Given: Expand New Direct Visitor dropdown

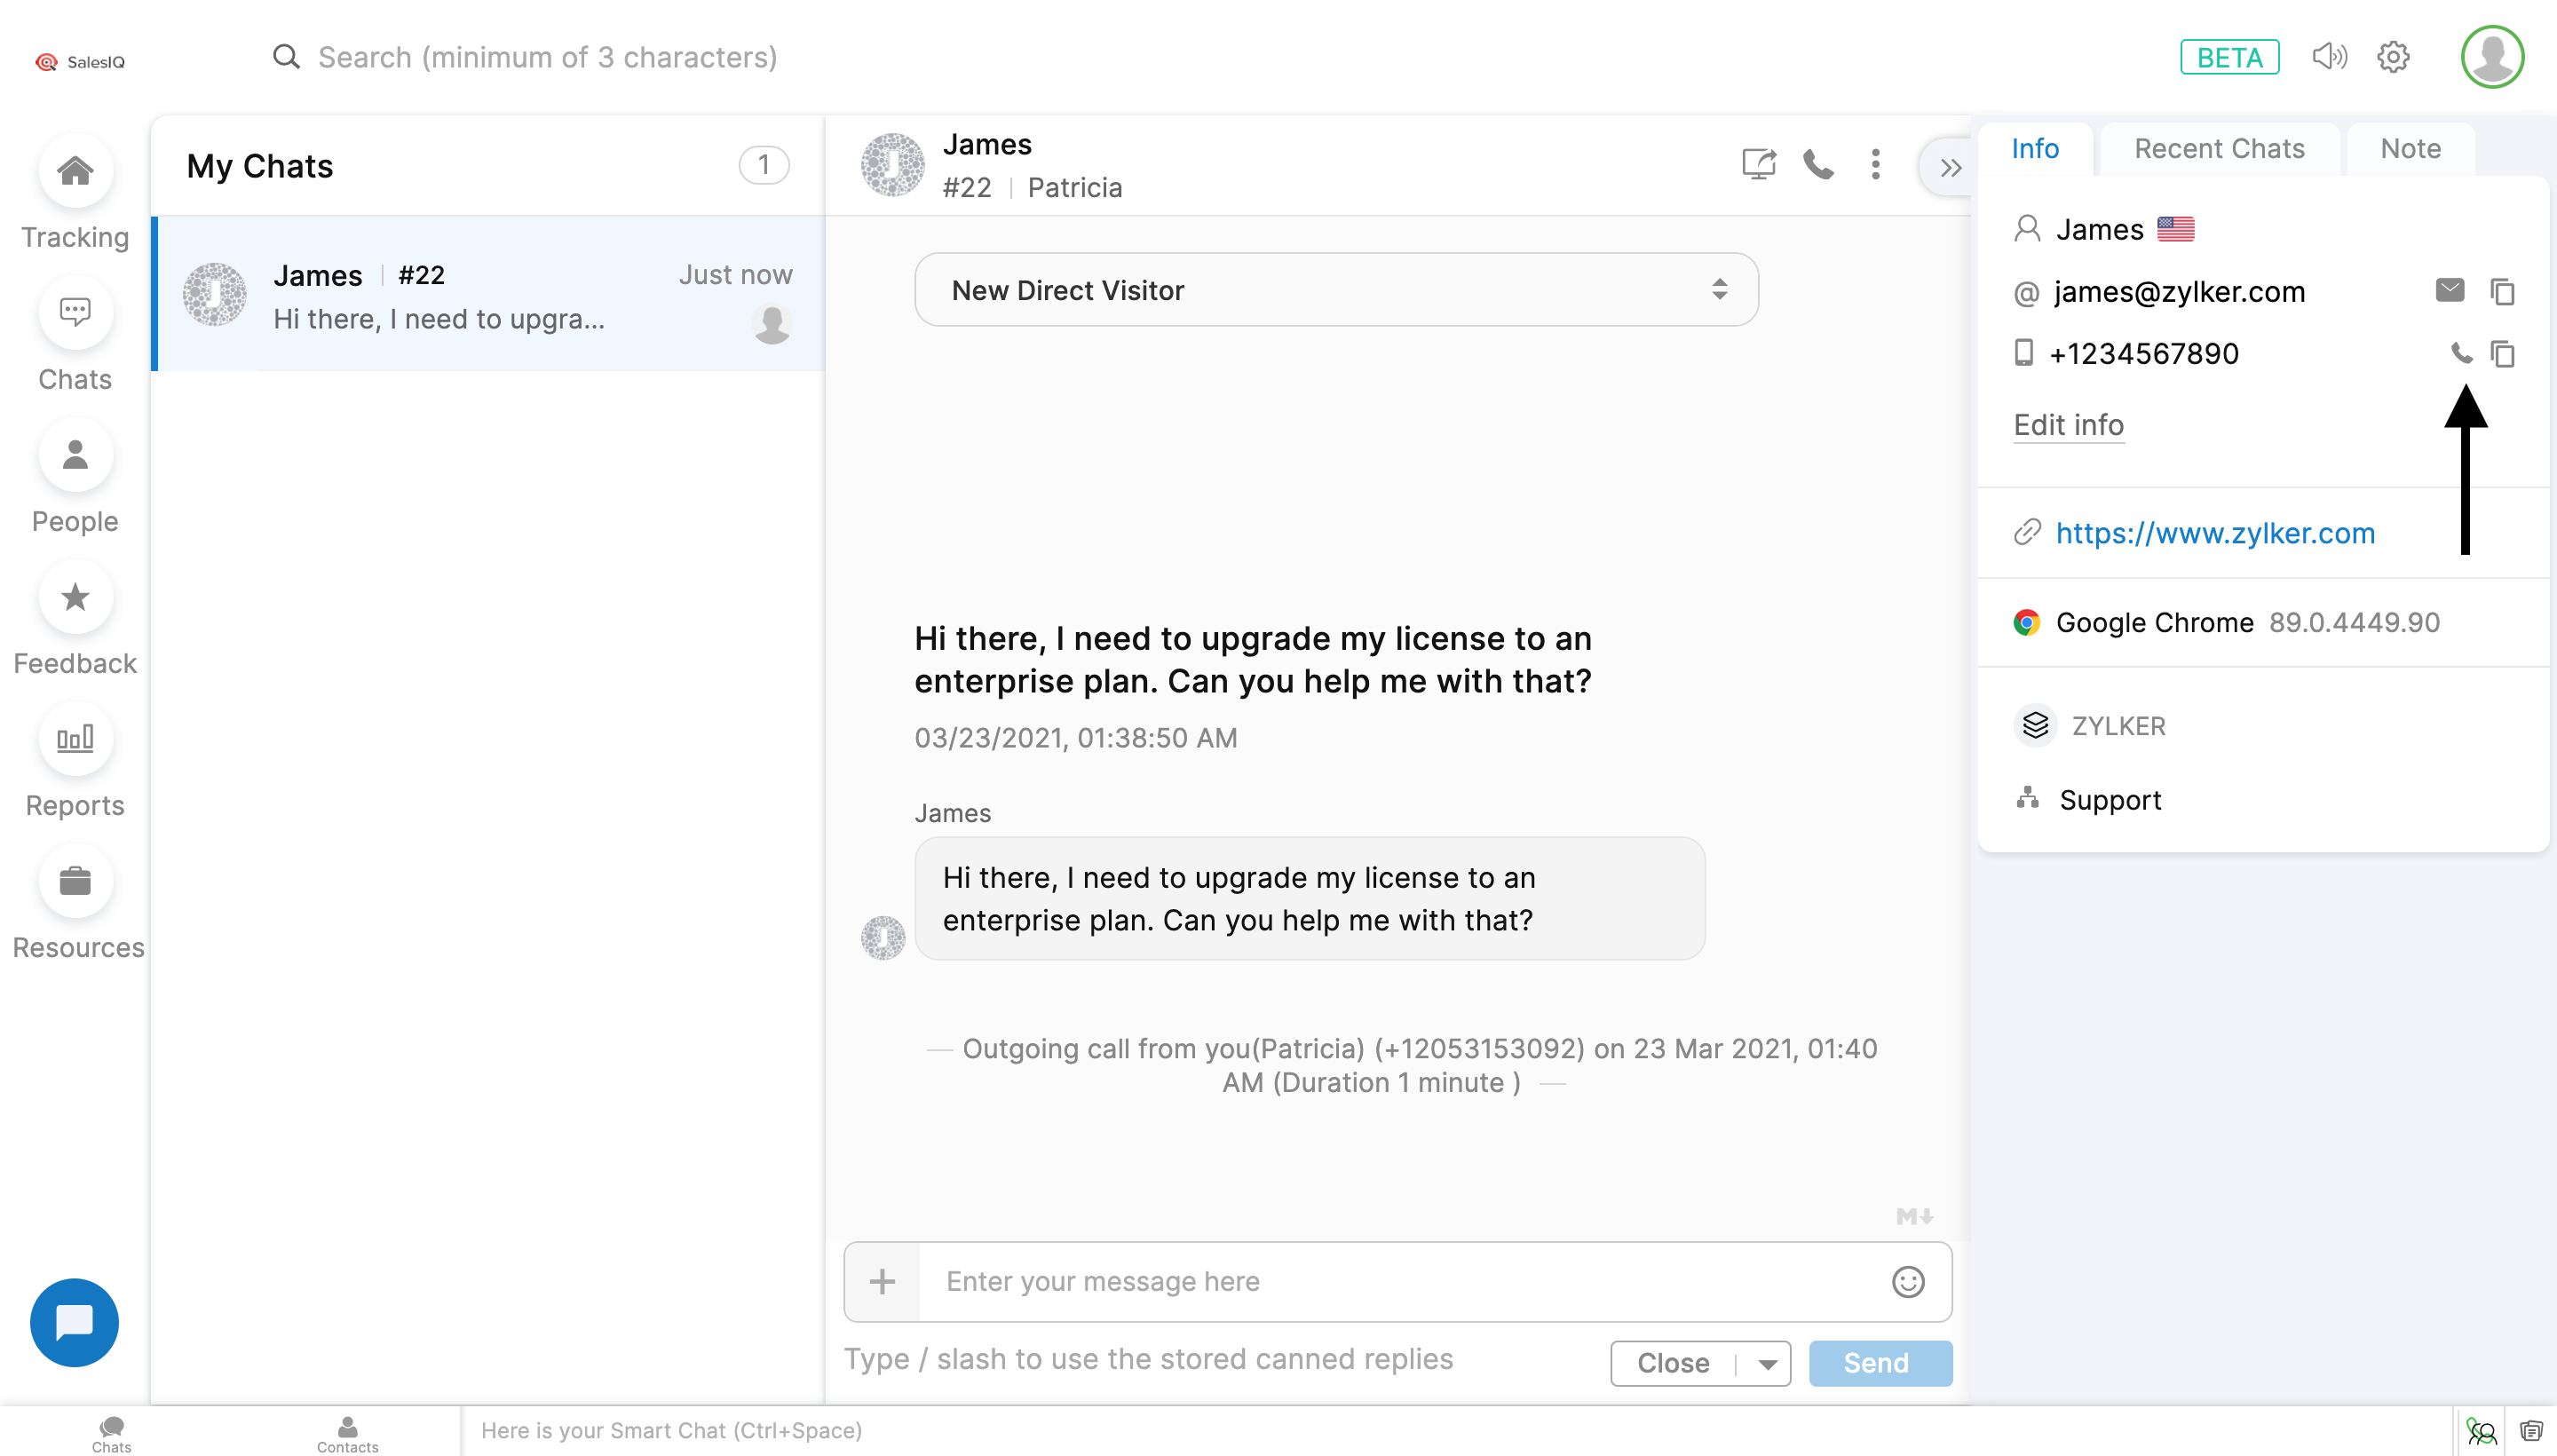Looking at the screenshot, I should [1336, 290].
